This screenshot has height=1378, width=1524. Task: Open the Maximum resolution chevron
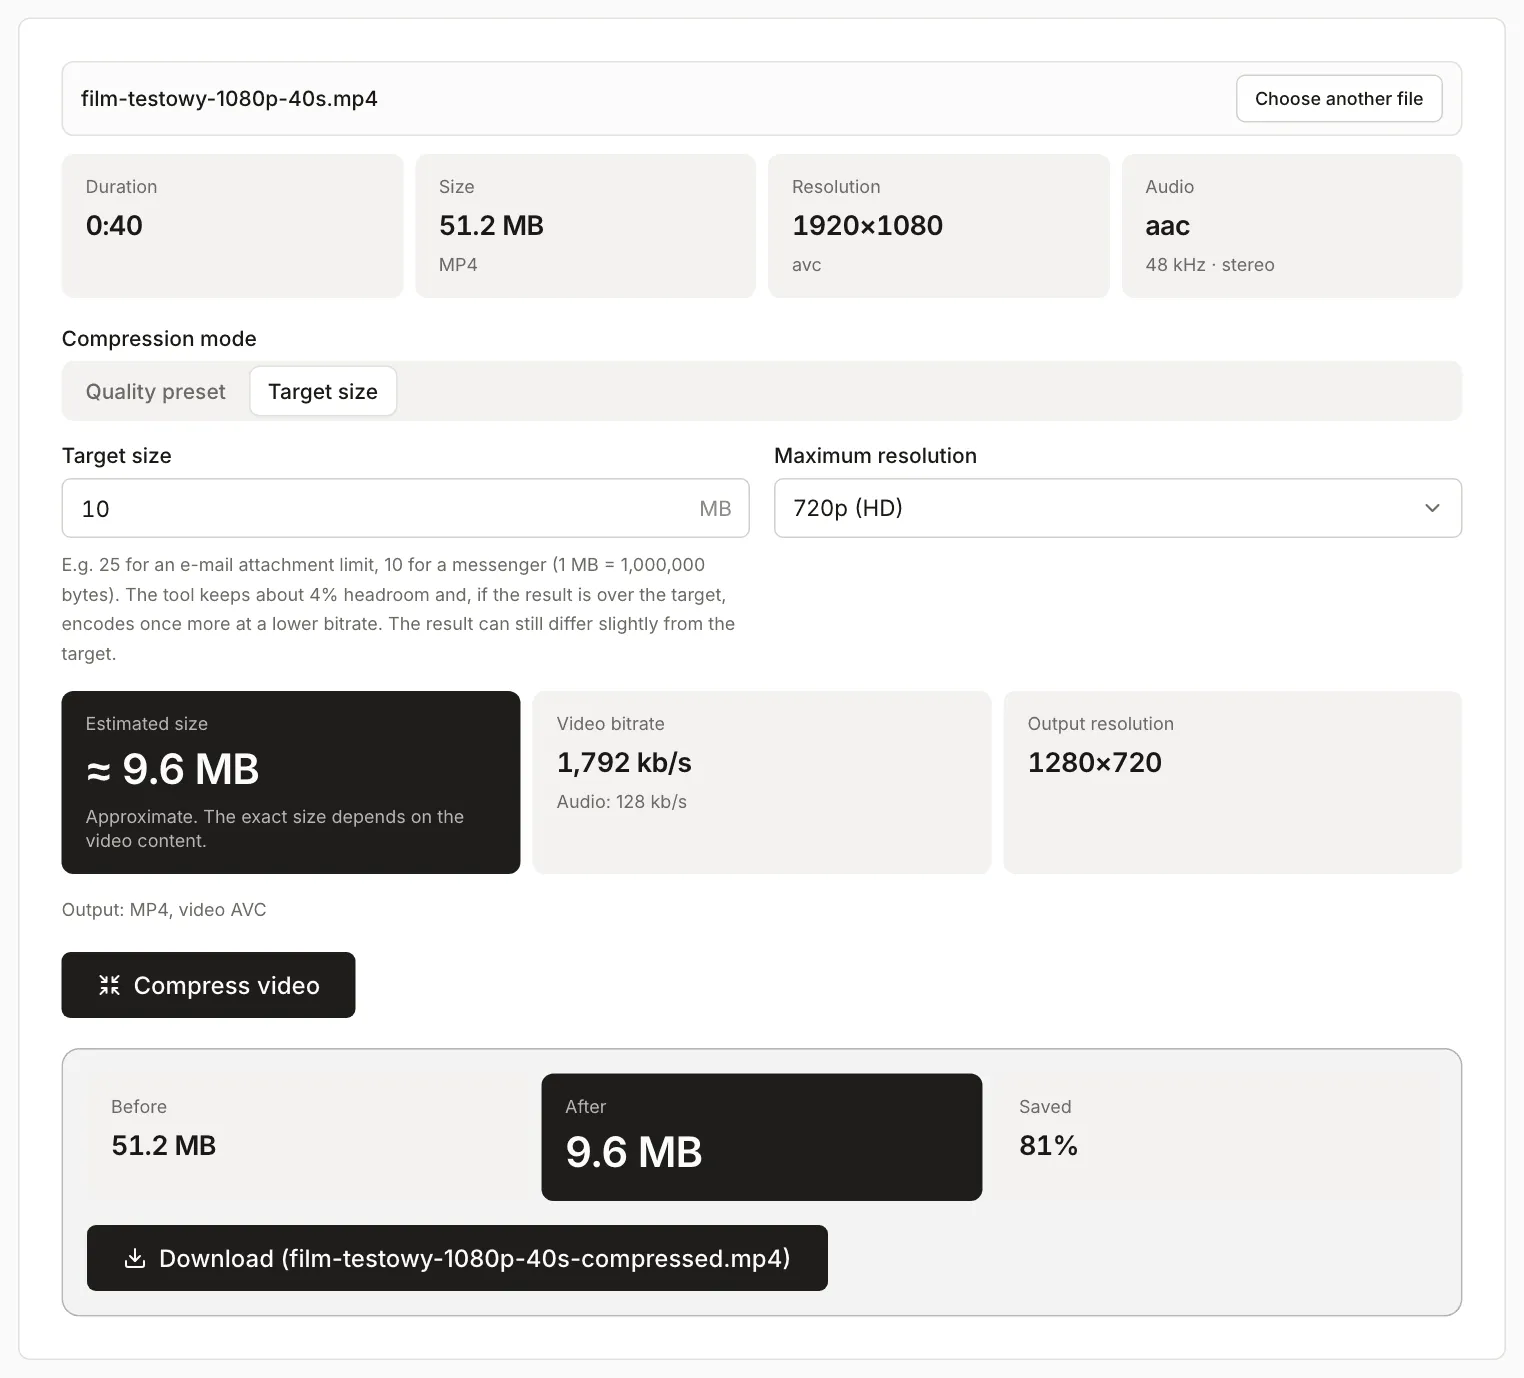pyautogui.click(x=1432, y=508)
